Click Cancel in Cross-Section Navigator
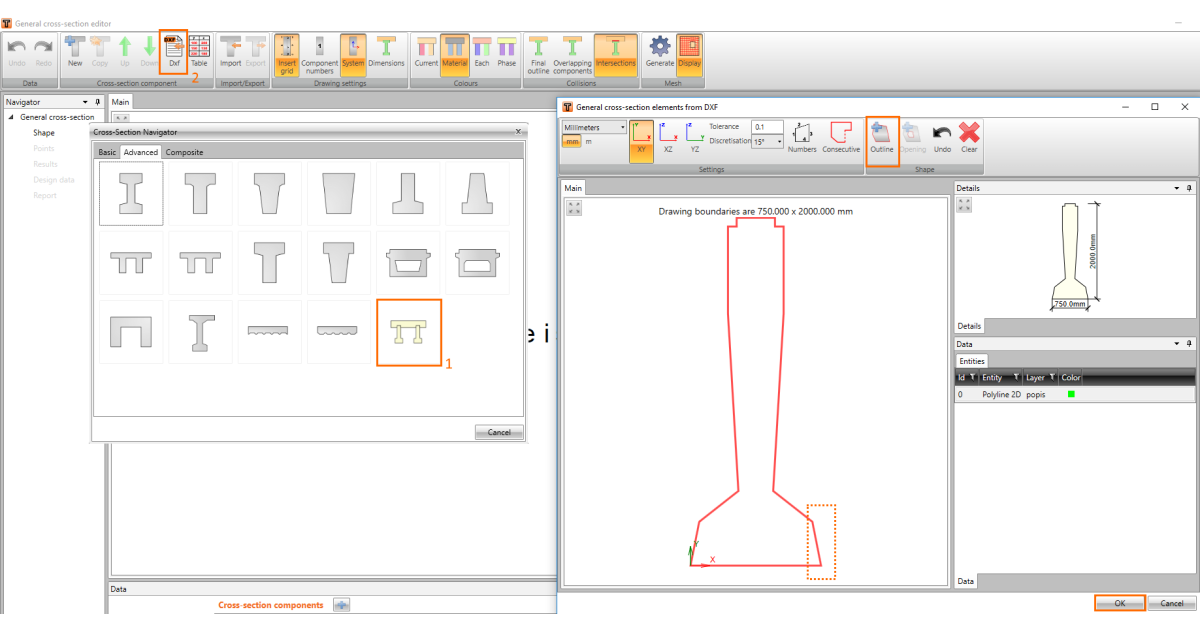This screenshot has height=630, width=1200. (x=499, y=432)
